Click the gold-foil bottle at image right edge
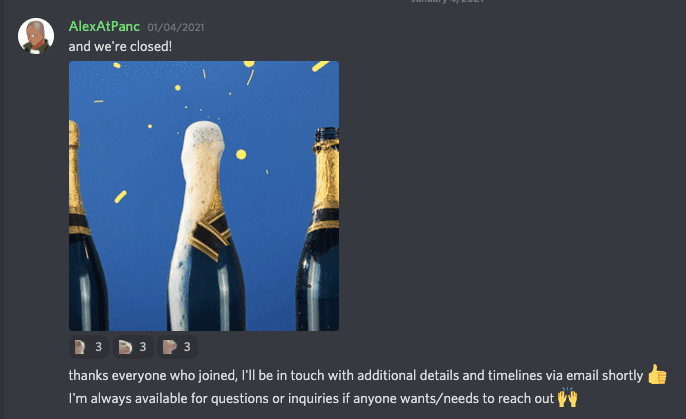Screen dimensions: 686x419 (318, 229)
